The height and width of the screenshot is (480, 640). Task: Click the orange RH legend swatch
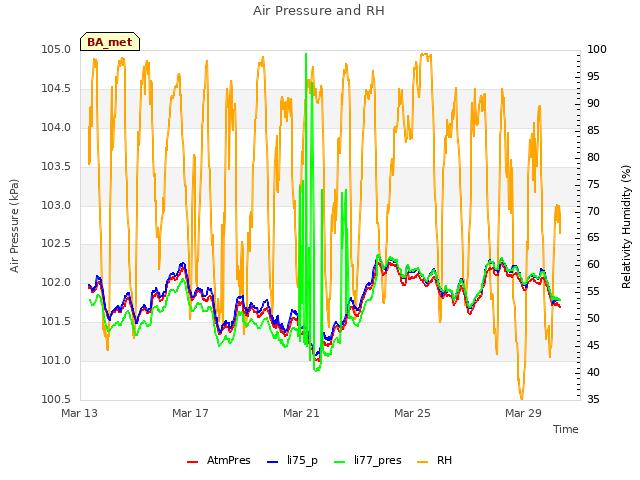pyautogui.click(x=422, y=462)
